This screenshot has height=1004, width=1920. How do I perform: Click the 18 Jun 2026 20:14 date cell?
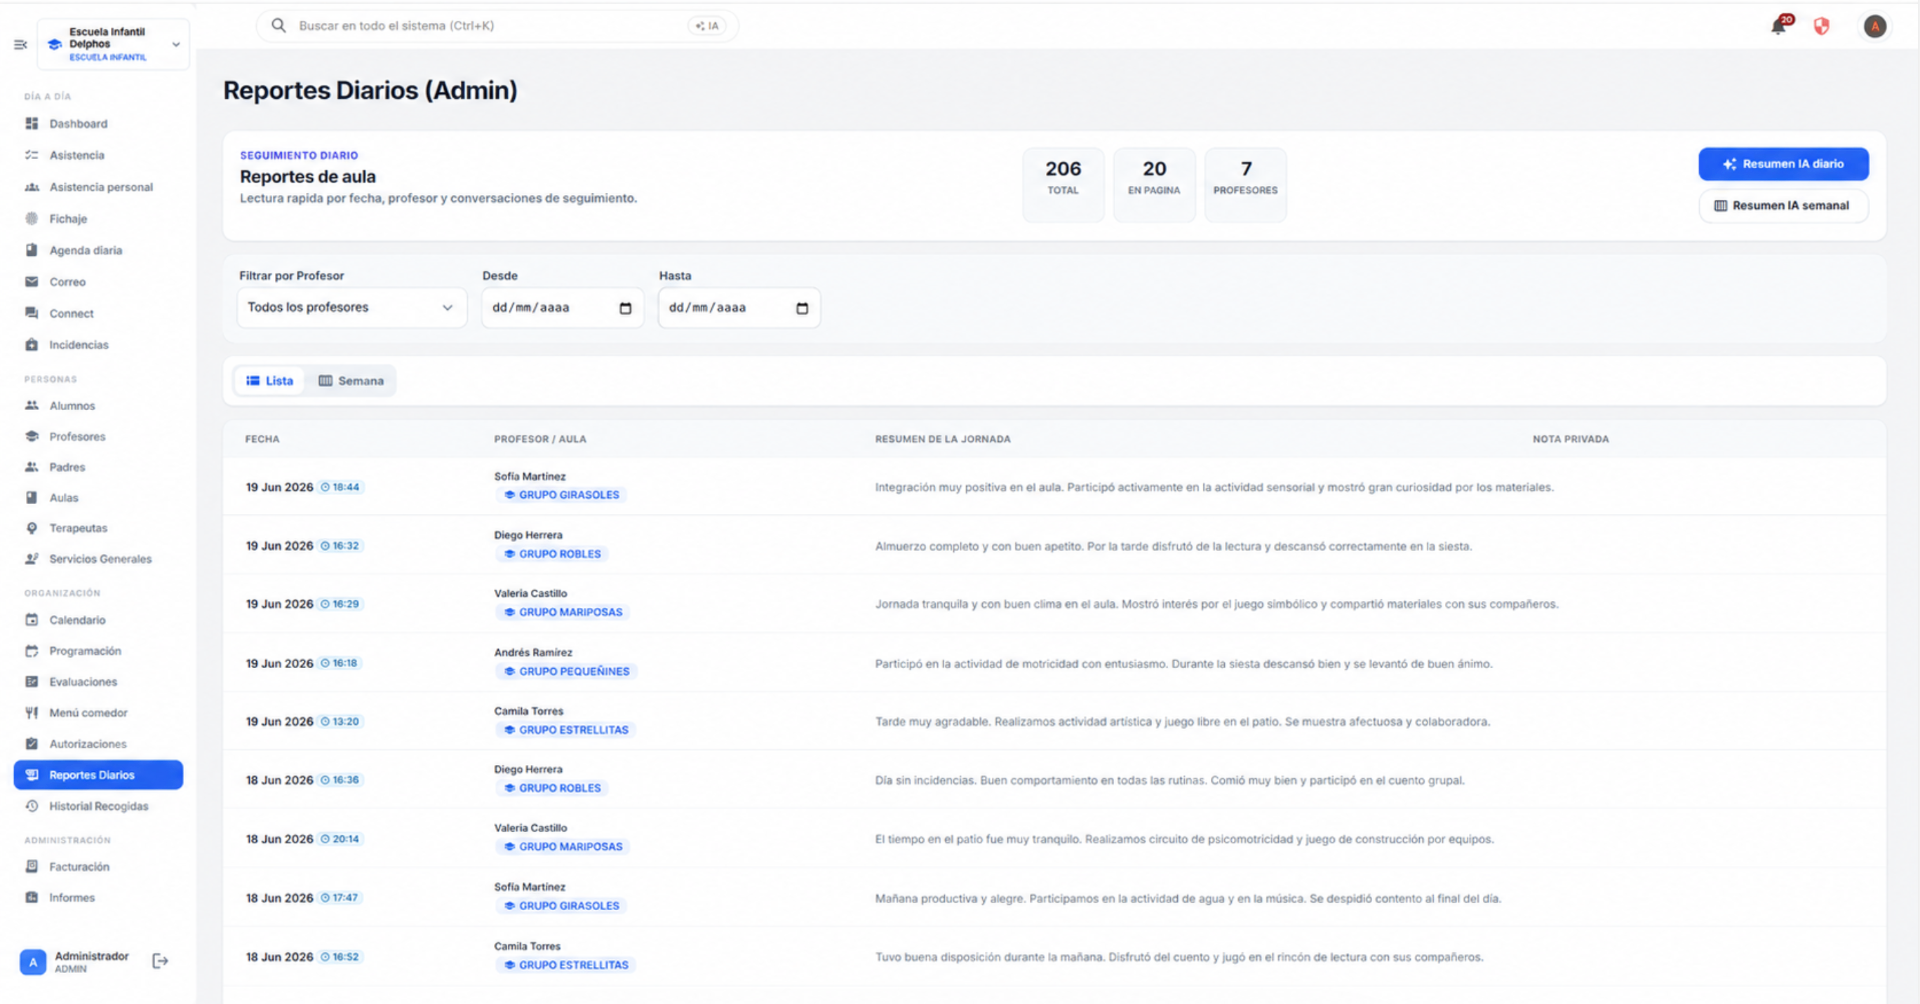pos(303,839)
